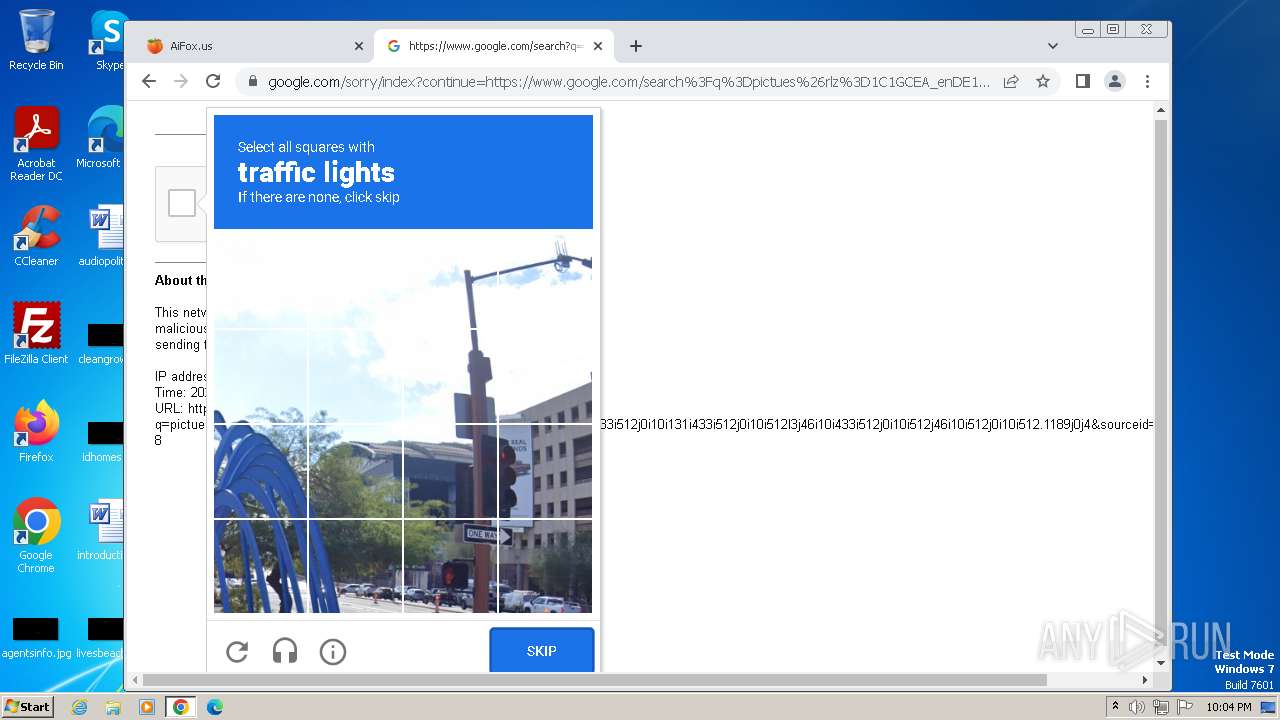Go back in Chrome
The width and height of the screenshot is (1280, 720).
click(x=149, y=81)
